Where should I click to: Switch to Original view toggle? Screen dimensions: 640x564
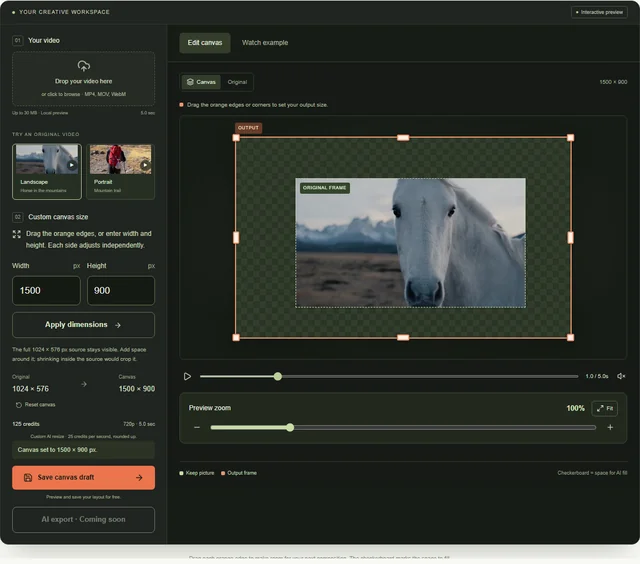[x=237, y=82]
